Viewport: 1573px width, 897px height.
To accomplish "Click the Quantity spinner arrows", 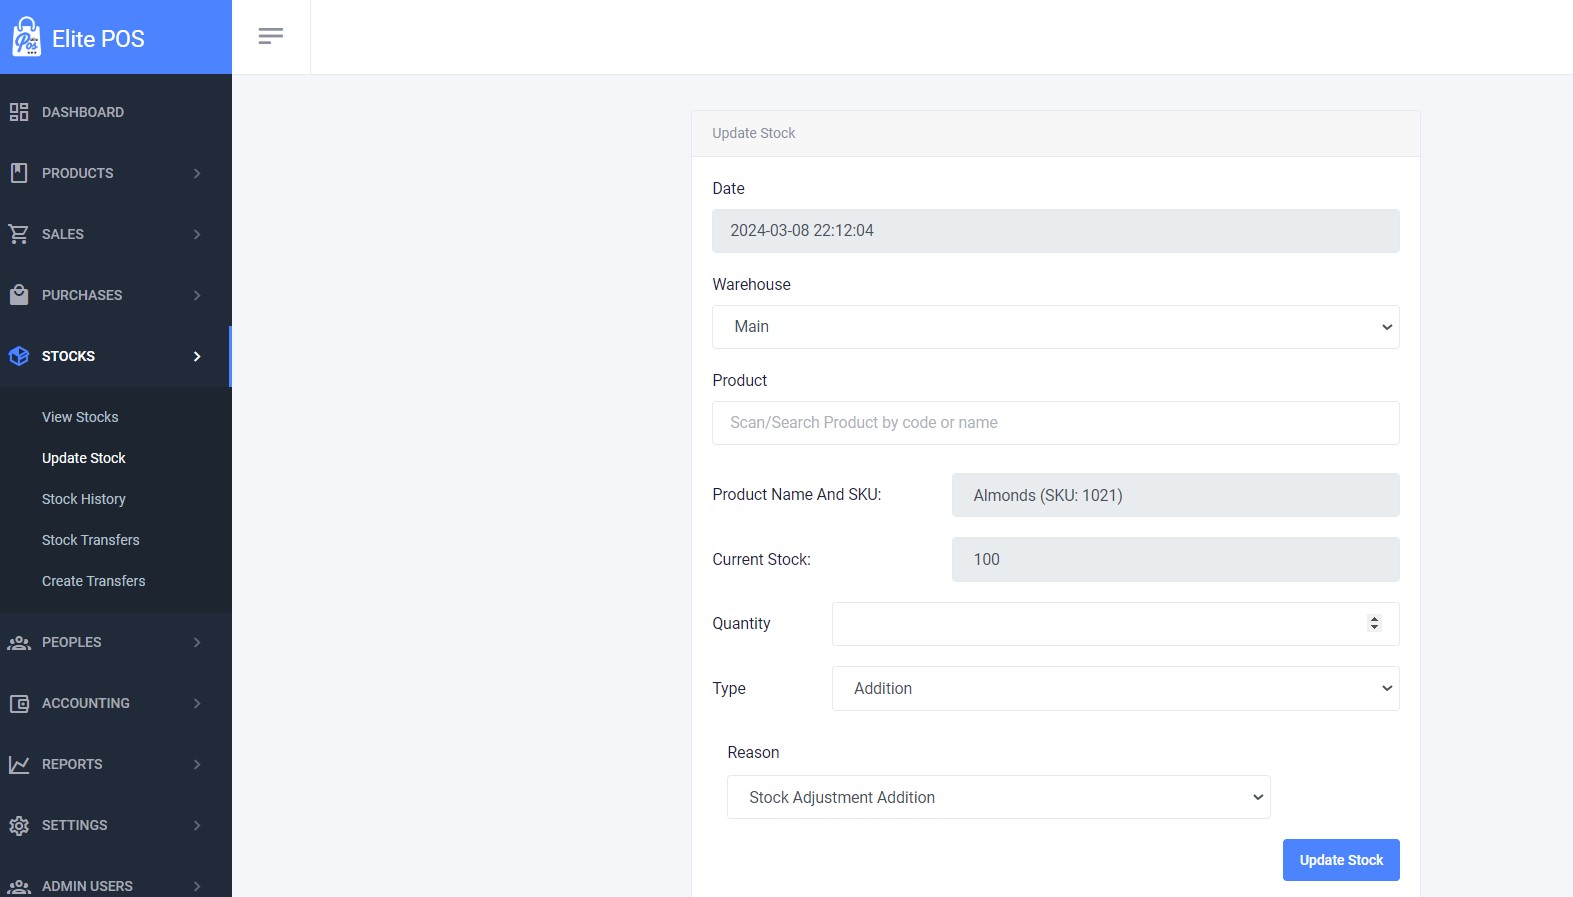I will click(x=1374, y=623).
